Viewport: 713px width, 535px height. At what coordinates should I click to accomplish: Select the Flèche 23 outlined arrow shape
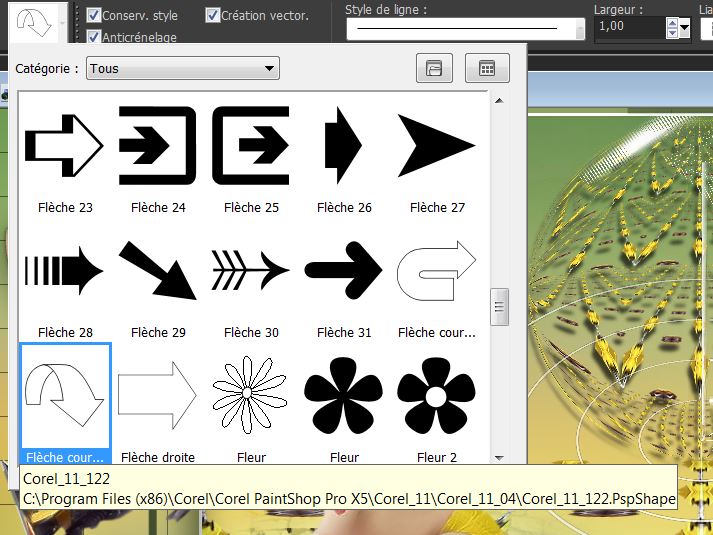tap(64, 145)
